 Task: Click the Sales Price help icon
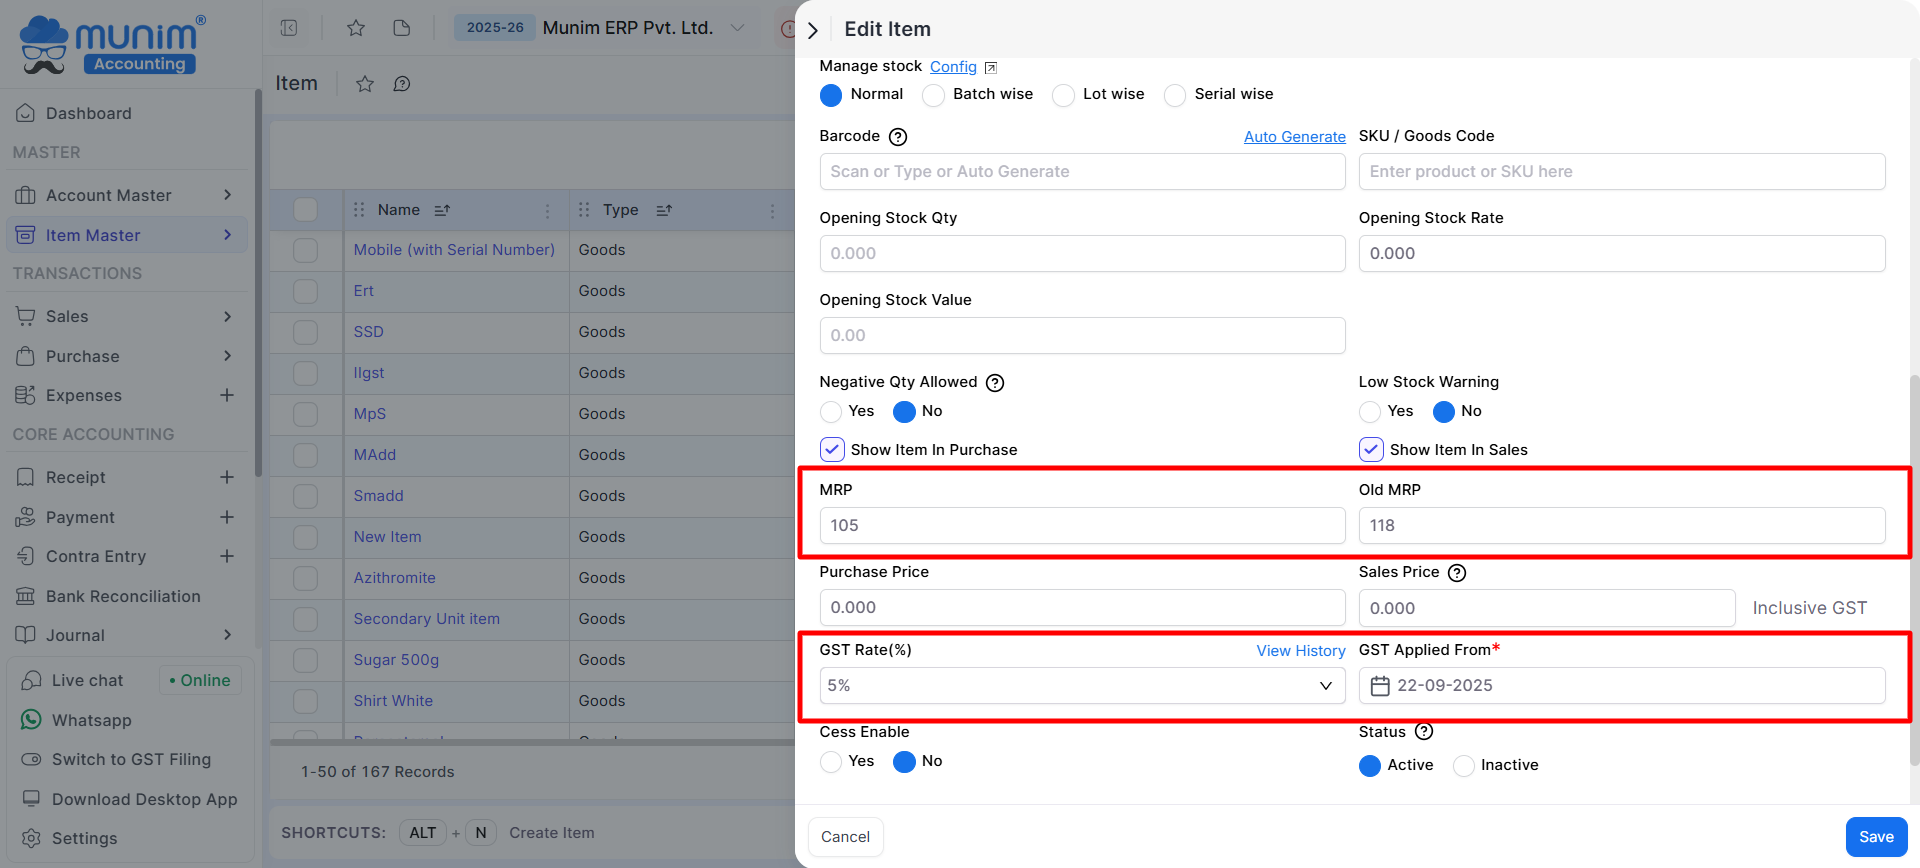[1457, 573]
